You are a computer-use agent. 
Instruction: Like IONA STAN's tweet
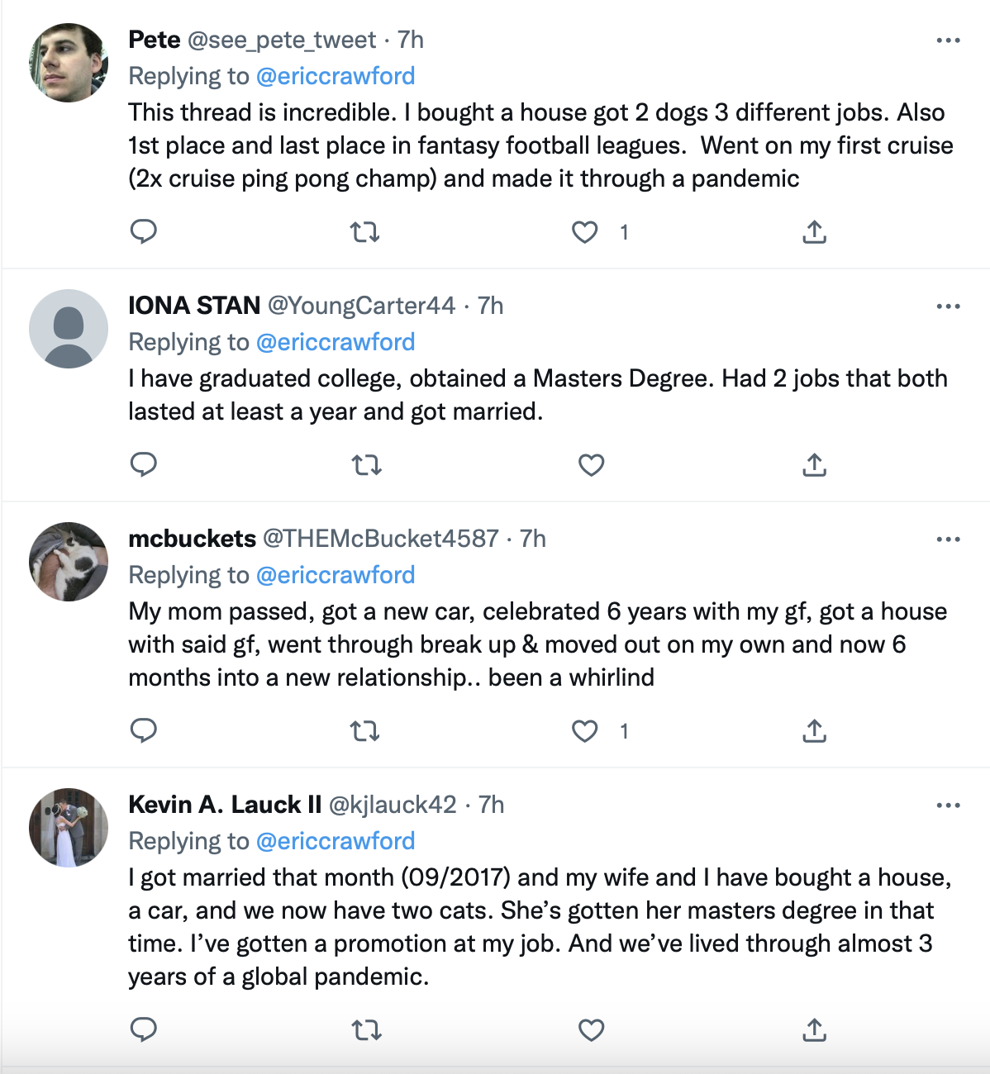pos(591,466)
